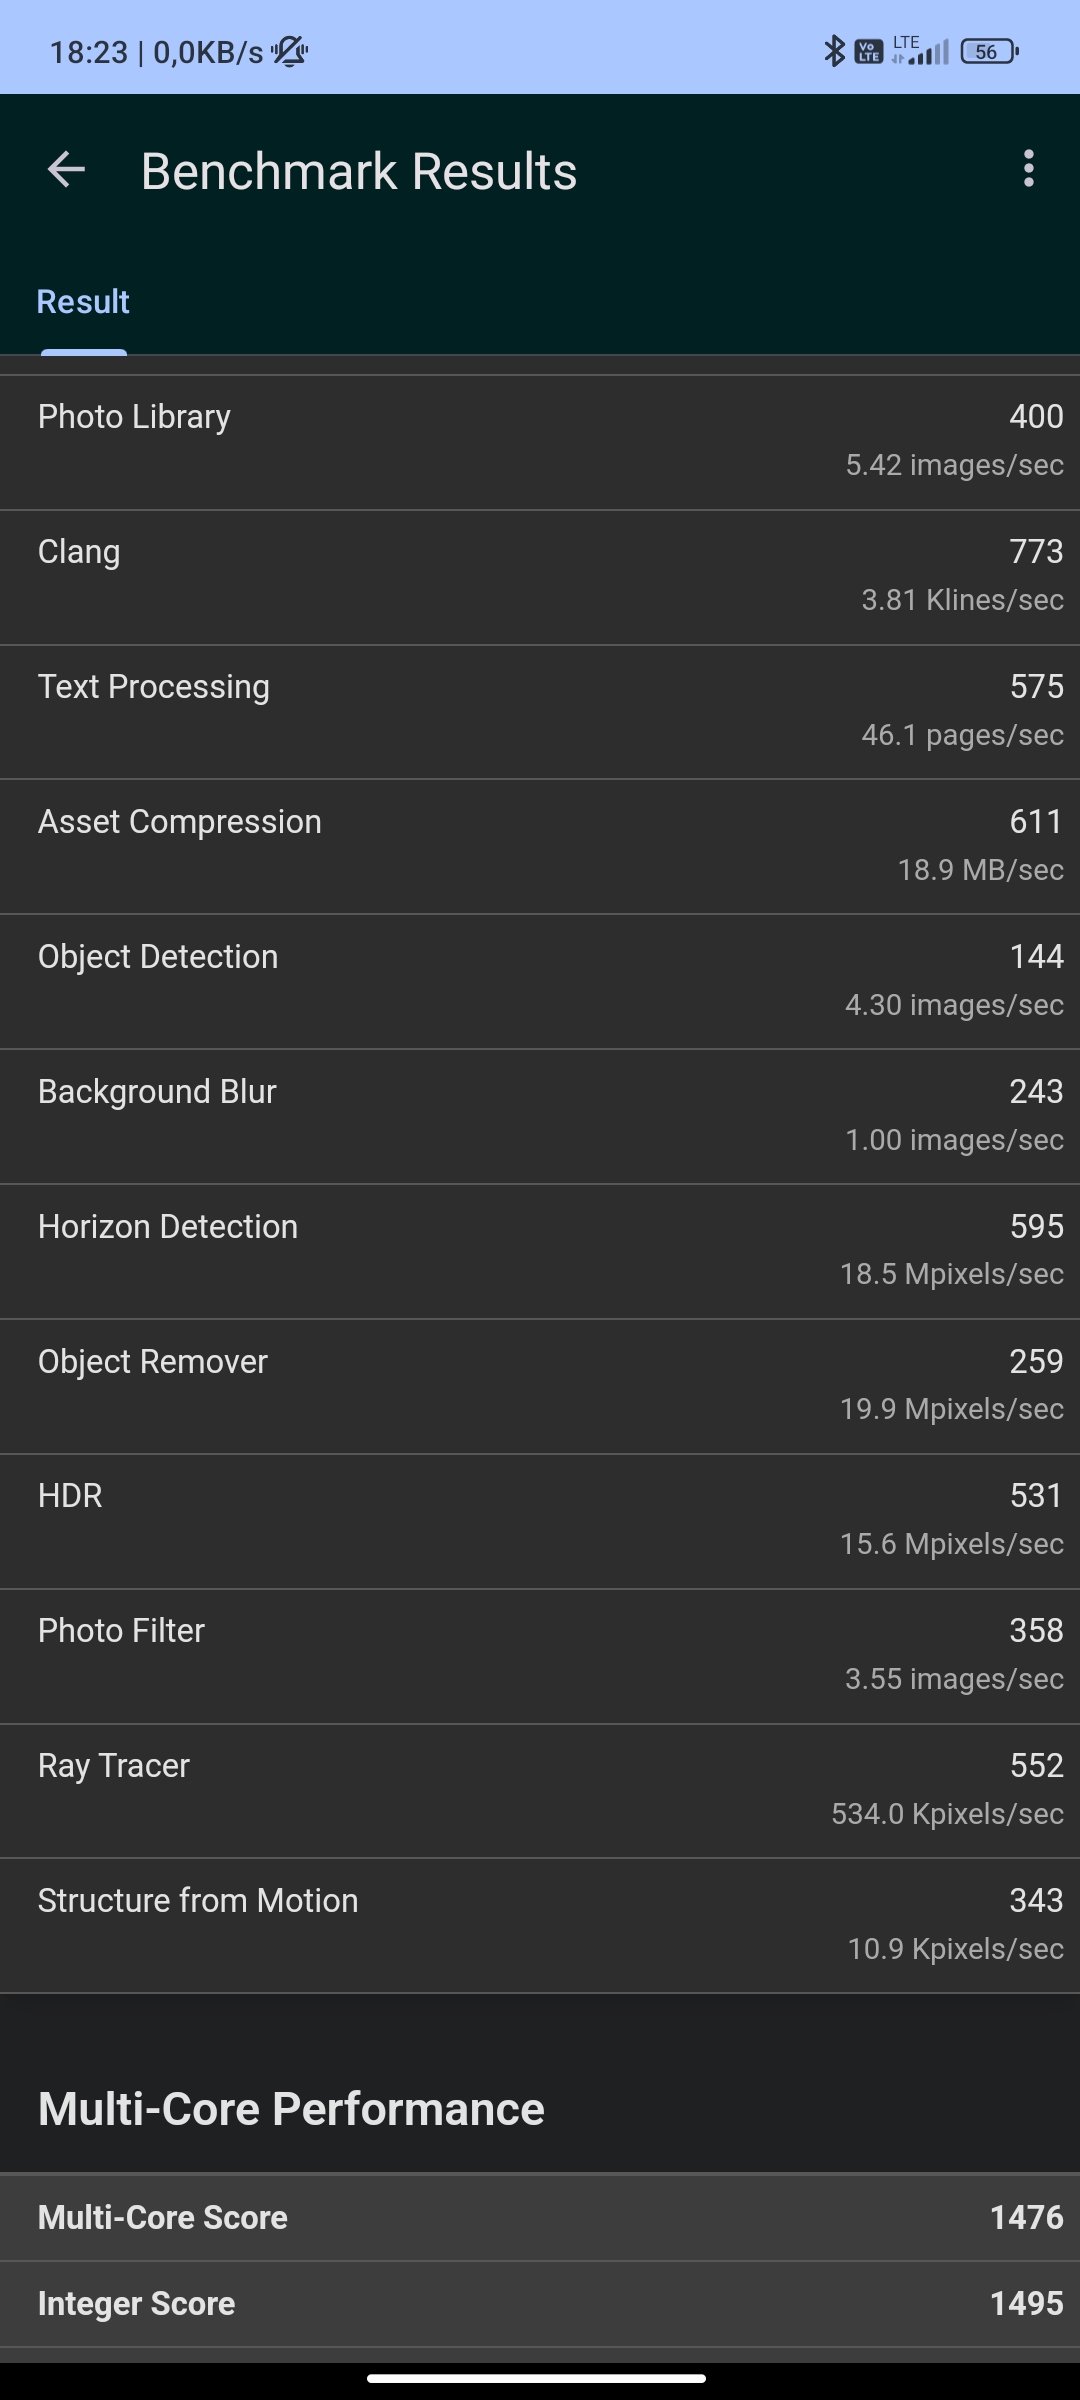Viewport: 1080px width, 2400px height.
Task: Tap the Benchmark Results title
Action: (359, 171)
